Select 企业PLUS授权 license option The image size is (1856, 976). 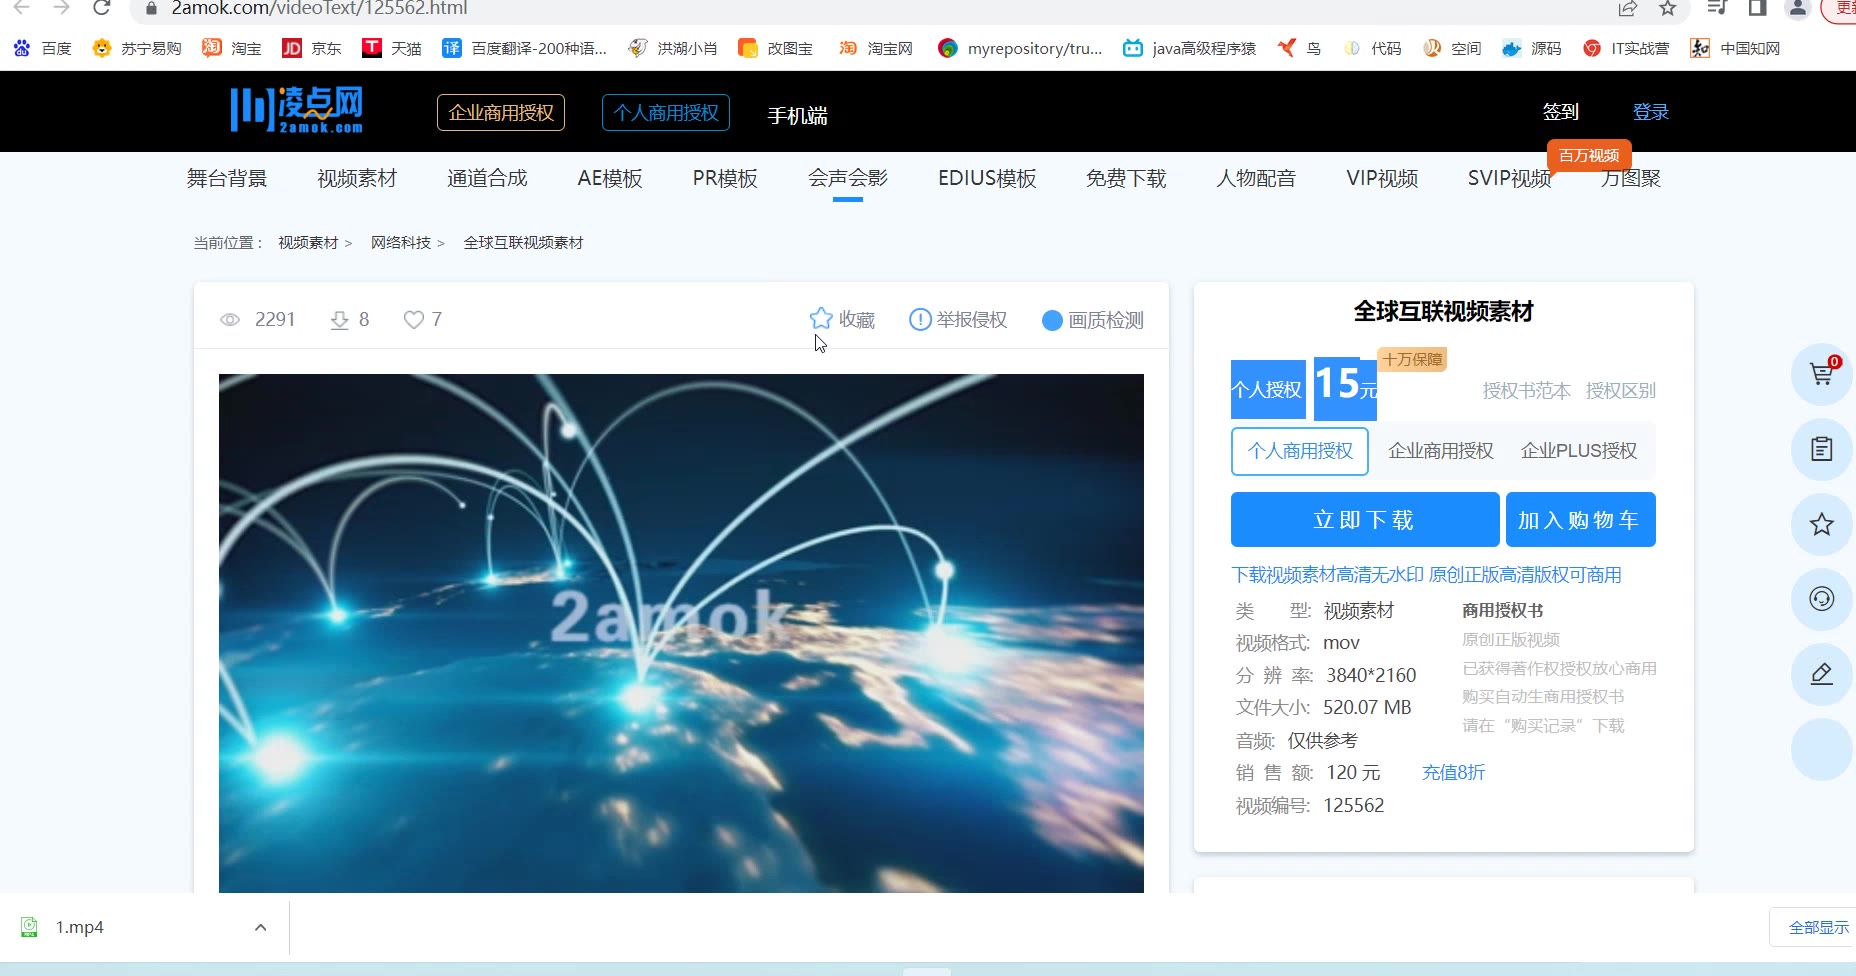(1579, 451)
